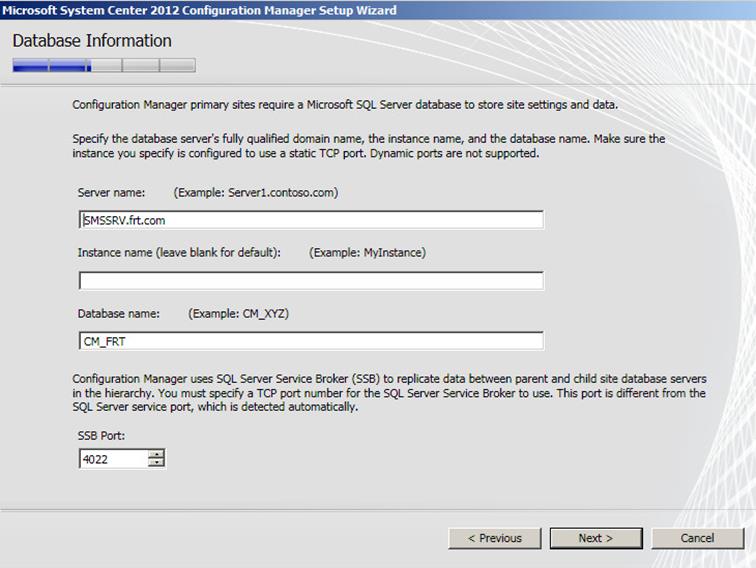
Task: Click the first filled progress segment
Action: pyautogui.click(x=30, y=66)
